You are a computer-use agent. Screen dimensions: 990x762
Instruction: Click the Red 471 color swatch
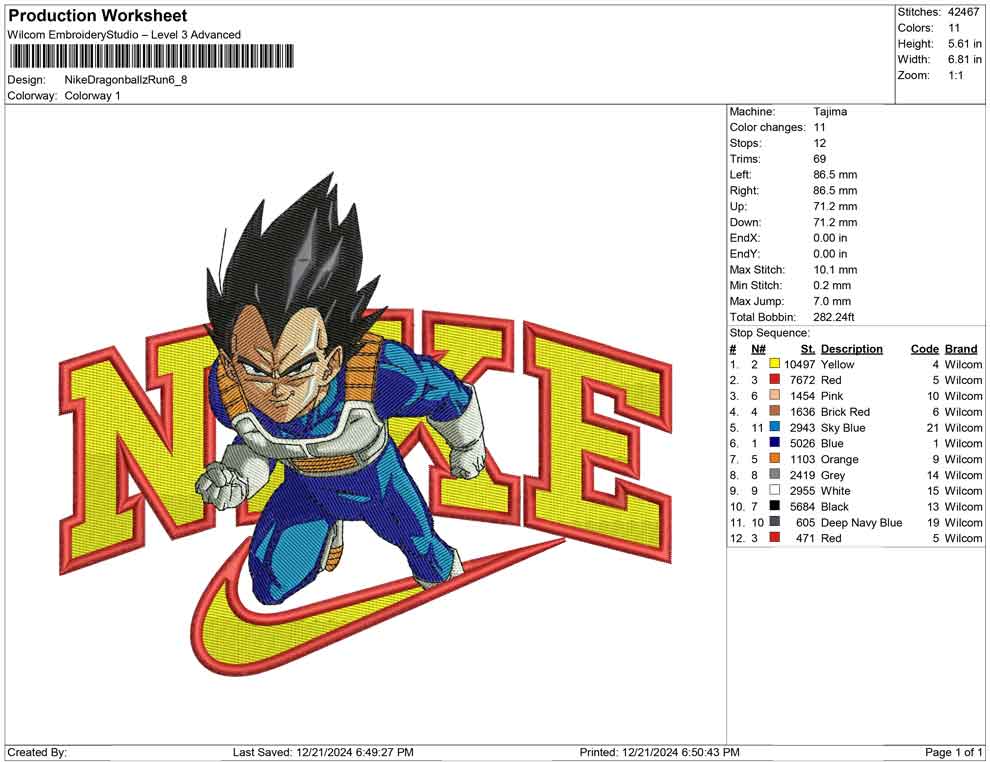click(x=775, y=537)
